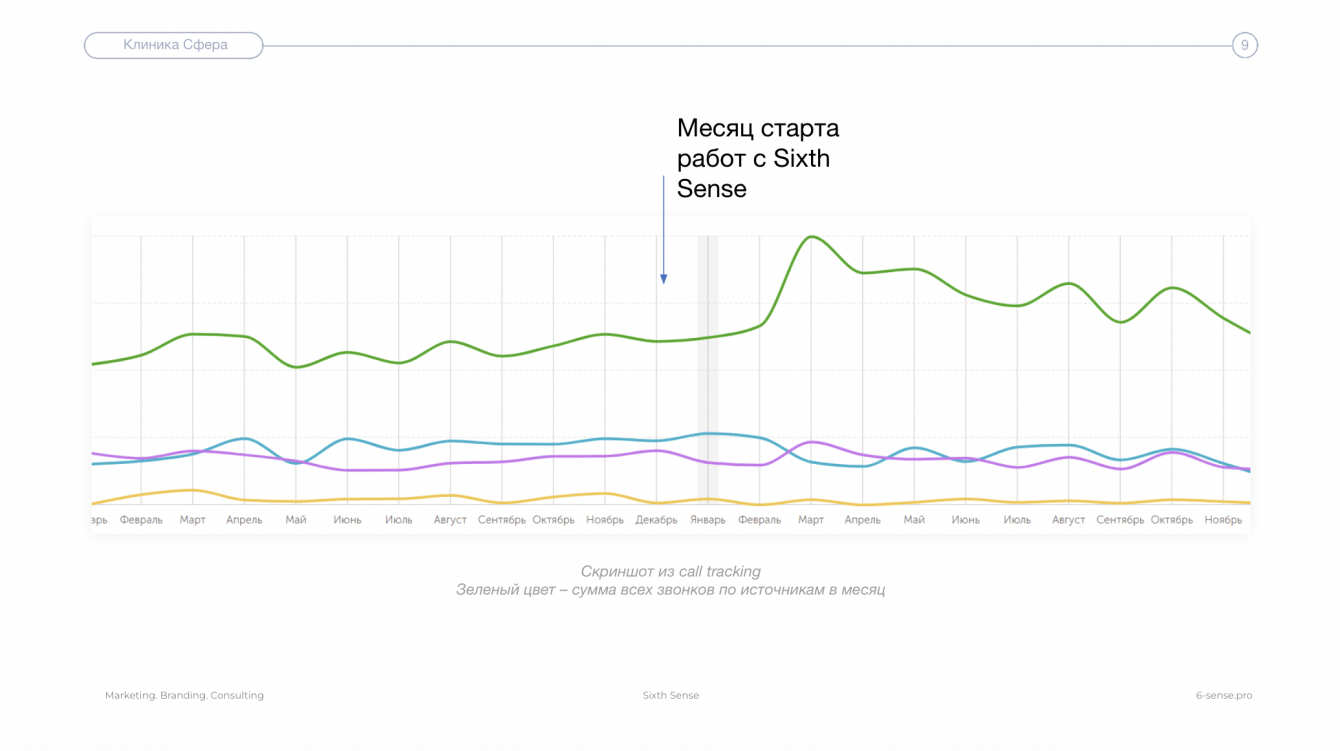Click the page number 9 circle
Screen dimensions: 1340x751
pos(1244,45)
